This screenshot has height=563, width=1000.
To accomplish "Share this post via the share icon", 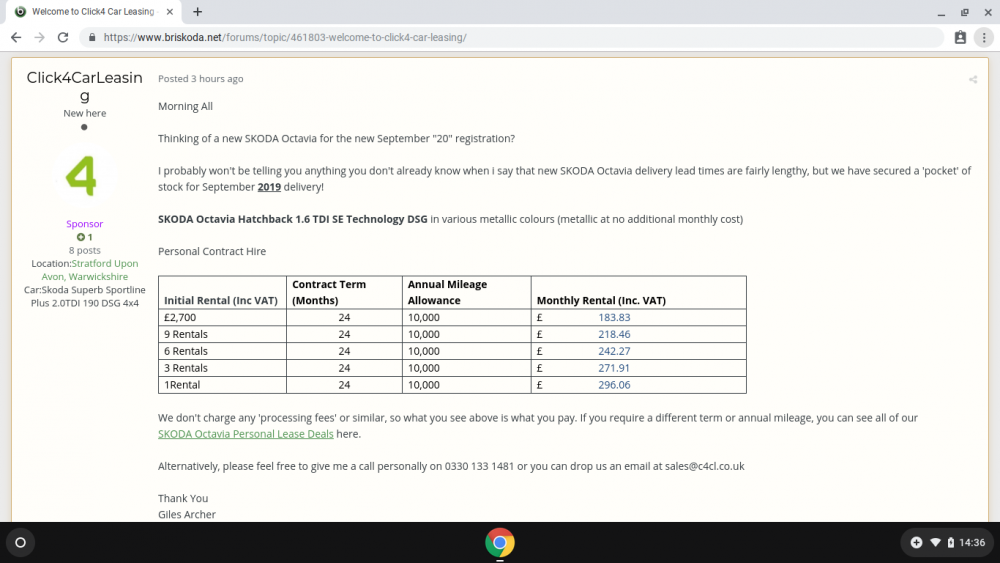I will 973,80.
